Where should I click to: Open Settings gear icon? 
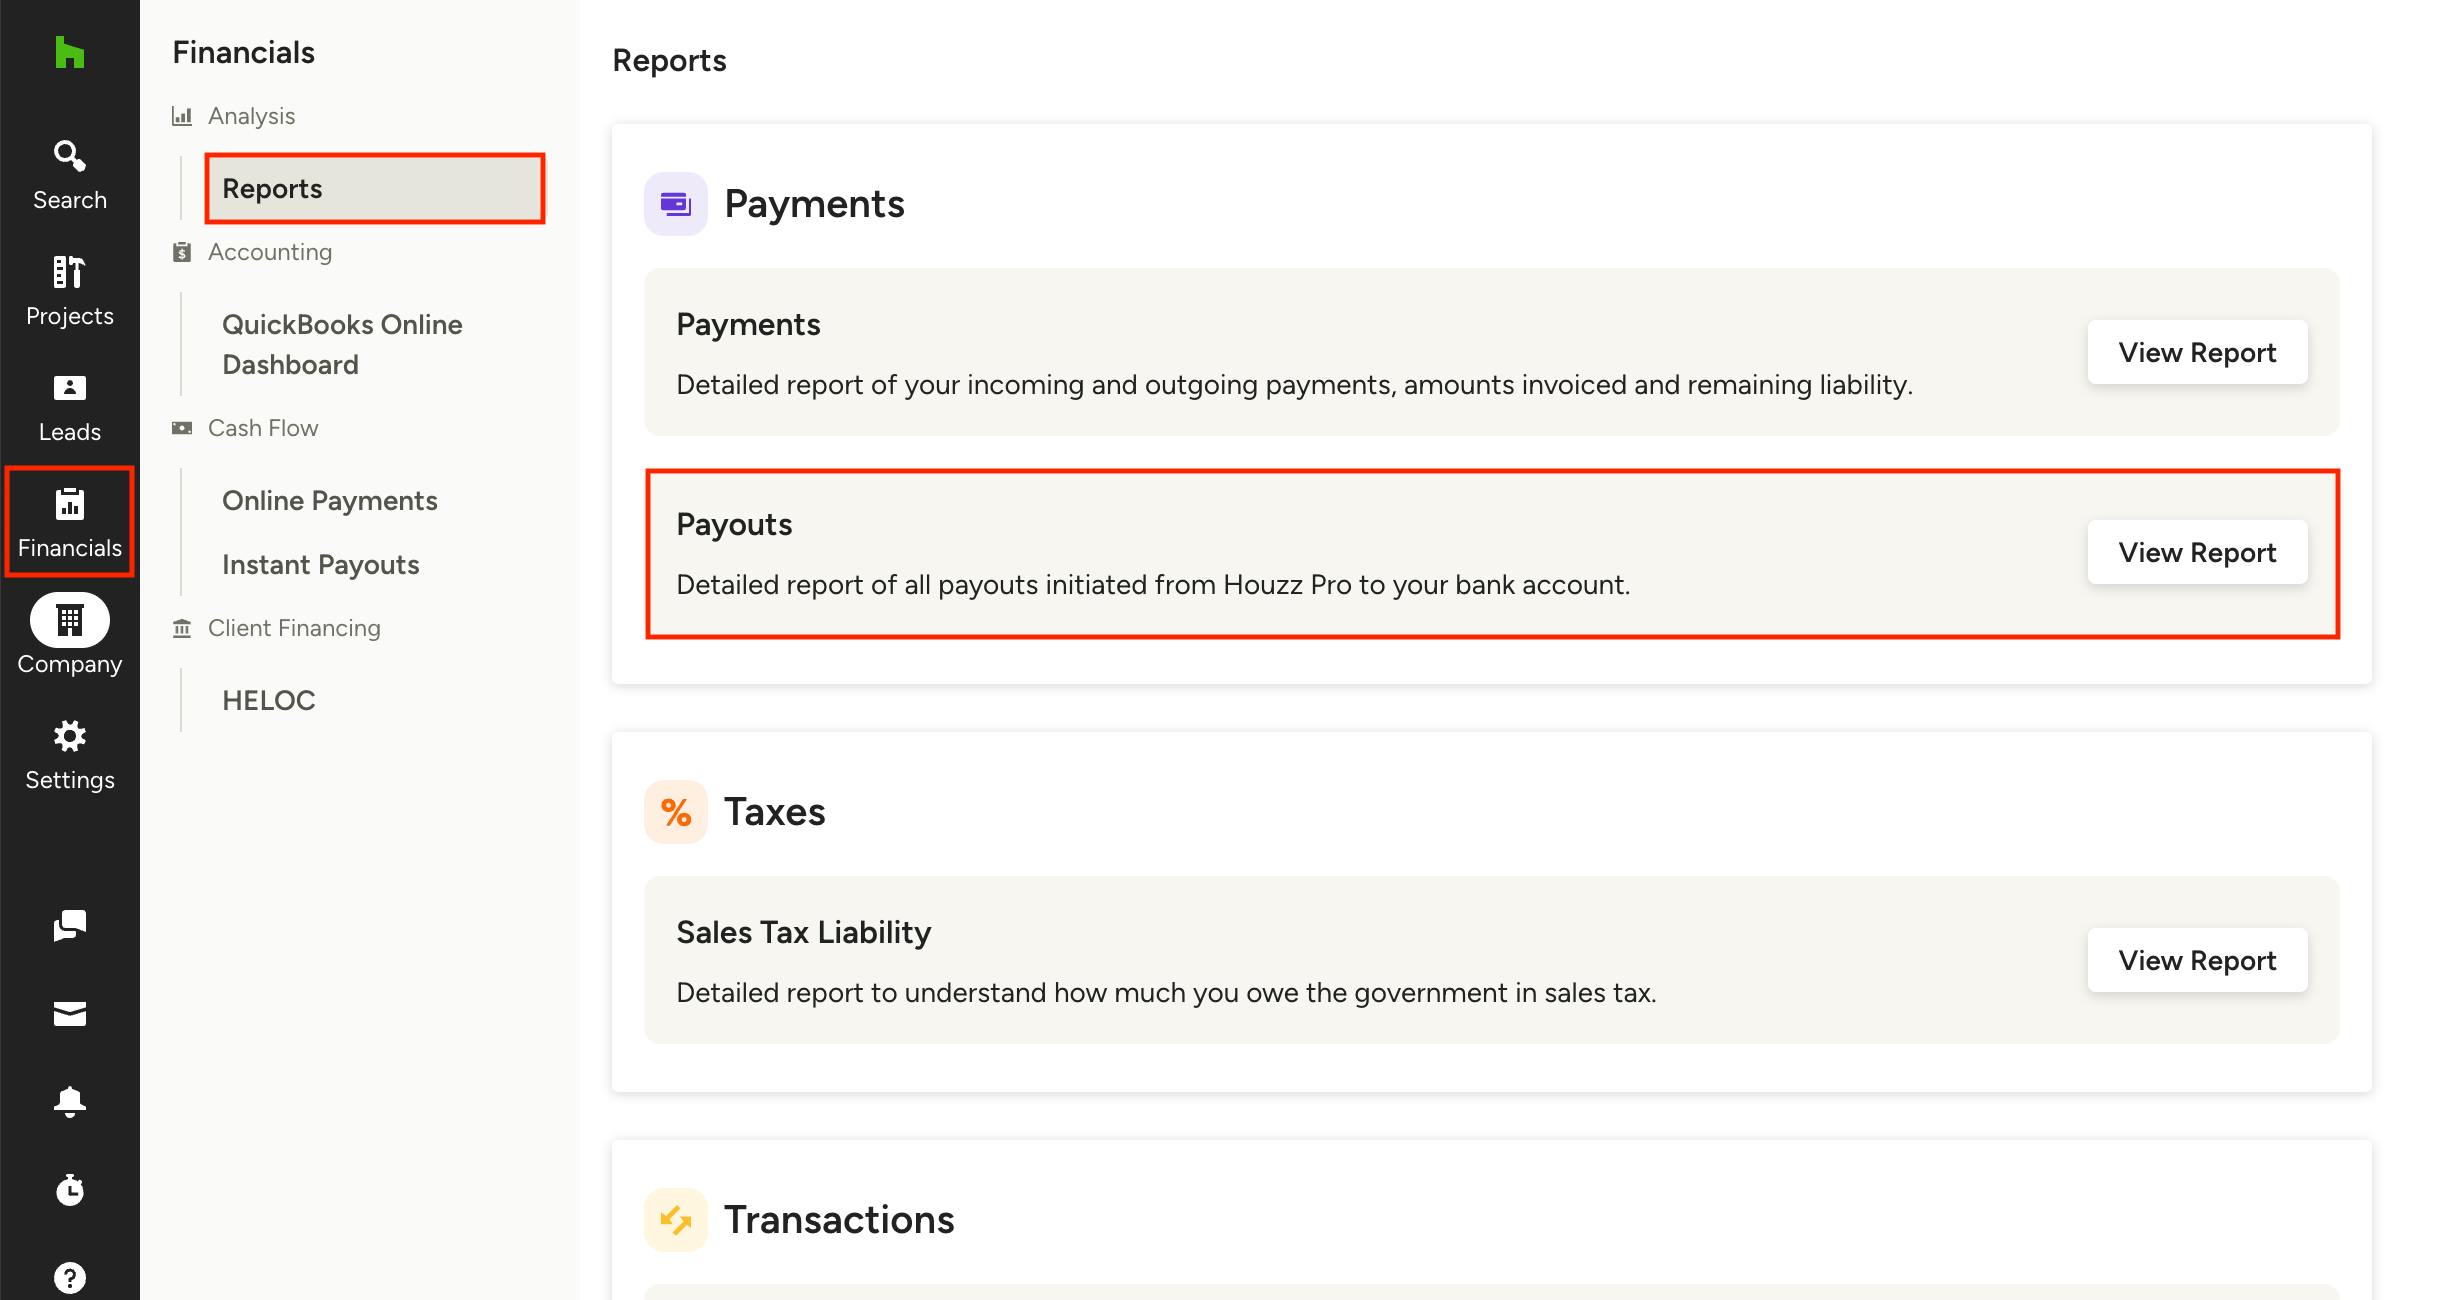pyautogui.click(x=69, y=754)
